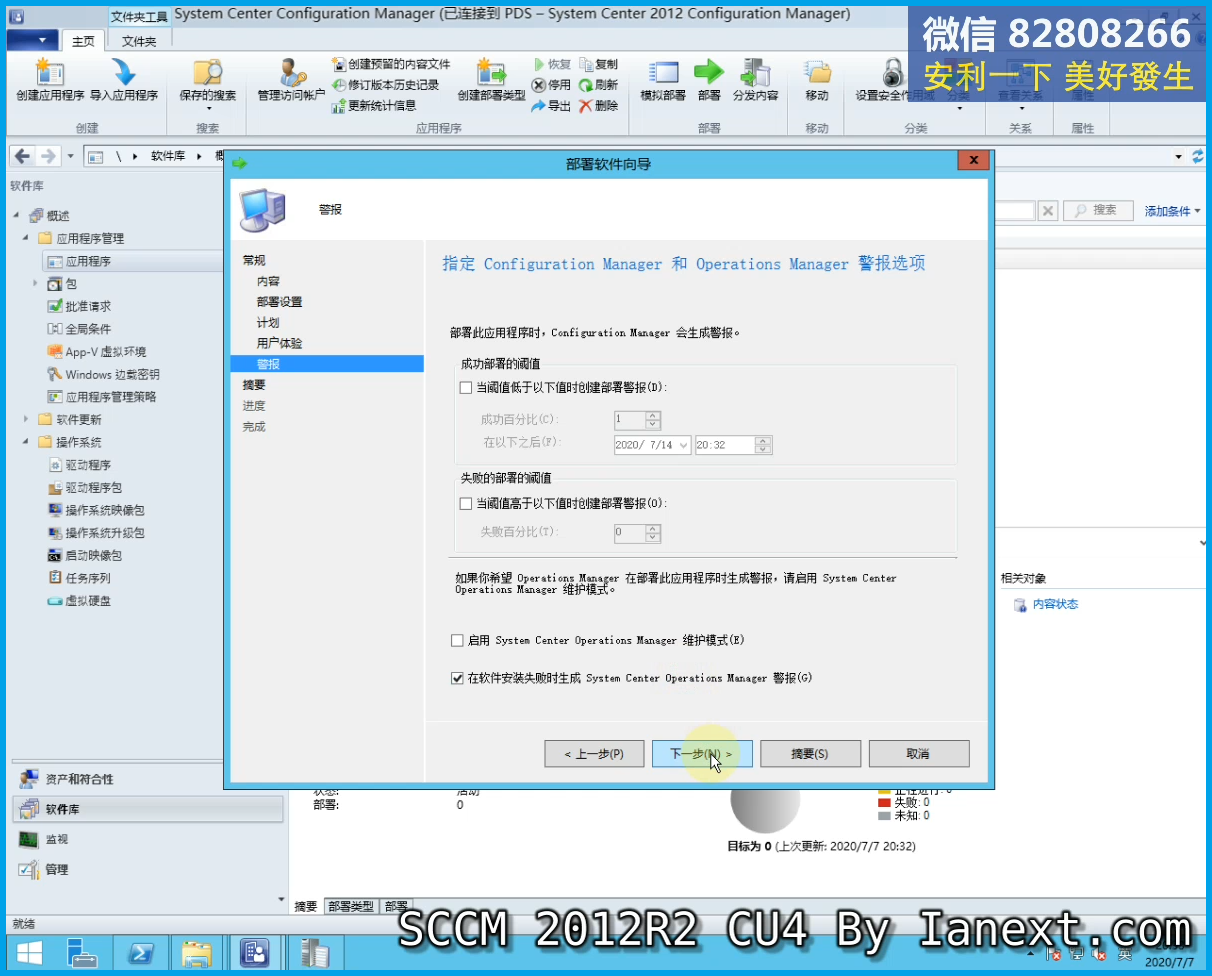Click the 移动 ribbon icon
Viewport: 1212px width, 976px height.
(x=817, y=81)
